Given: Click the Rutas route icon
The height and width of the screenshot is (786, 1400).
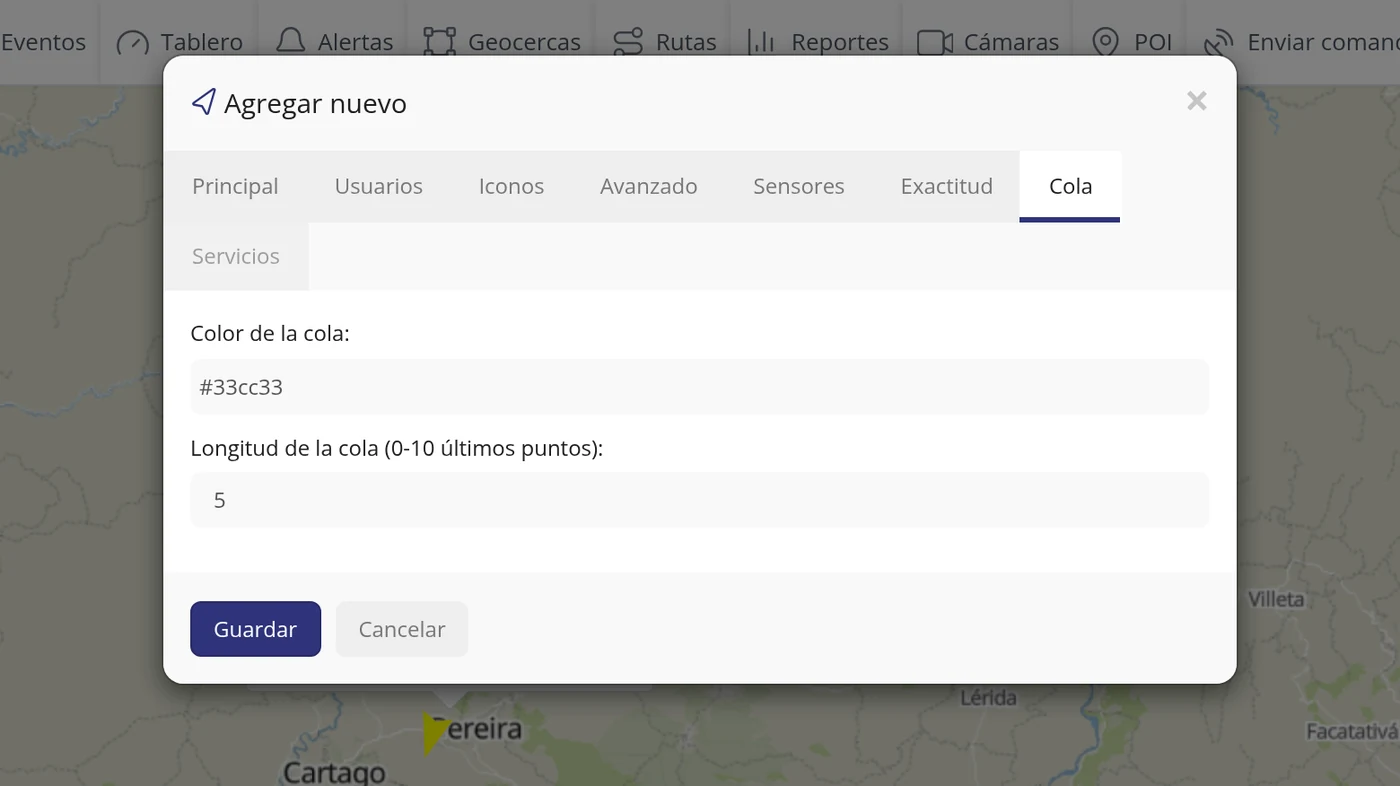Looking at the screenshot, I should [x=628, y=42].
